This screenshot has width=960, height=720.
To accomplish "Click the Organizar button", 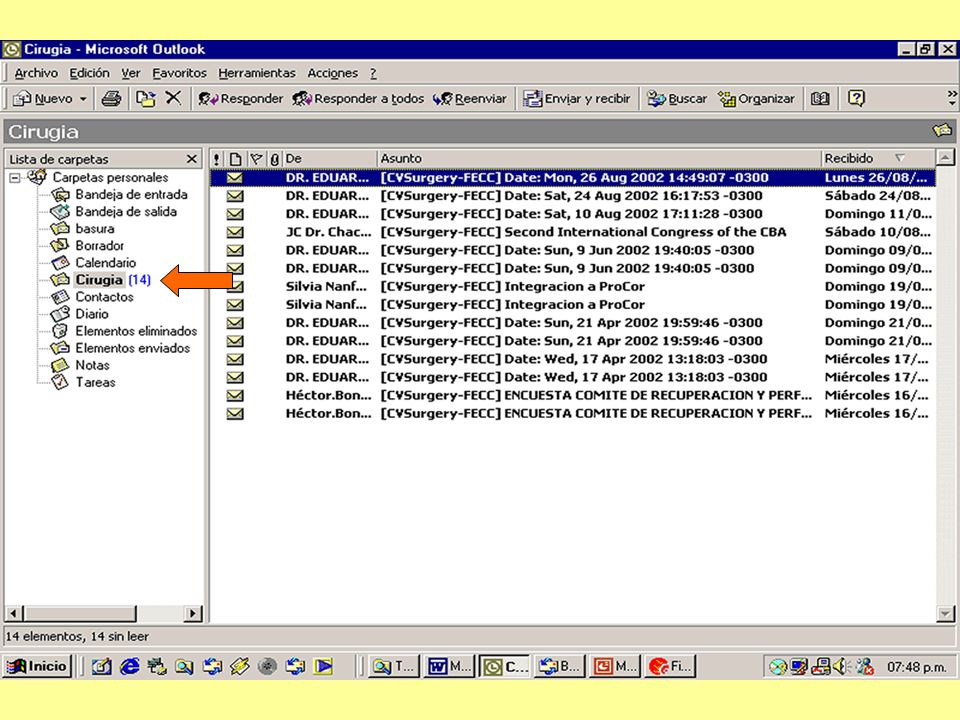I will pos(756,99).
